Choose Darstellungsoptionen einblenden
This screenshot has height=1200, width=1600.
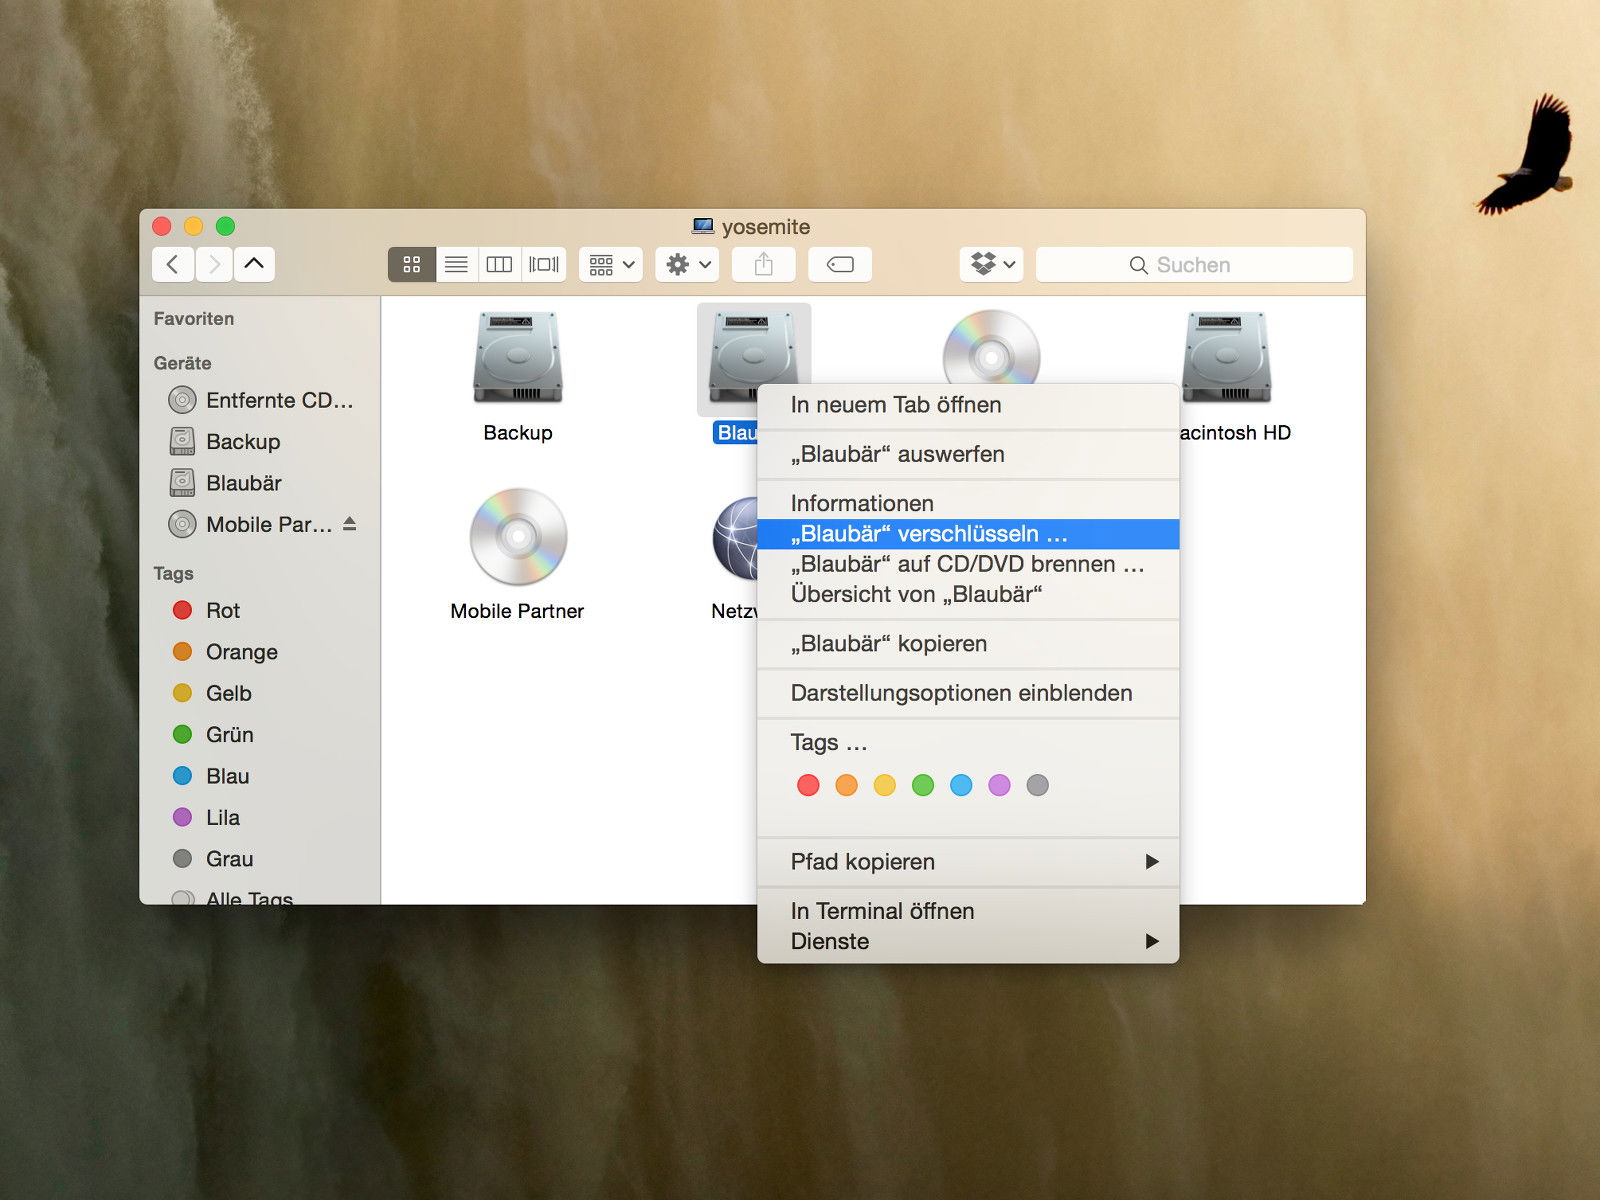point(968,693)
